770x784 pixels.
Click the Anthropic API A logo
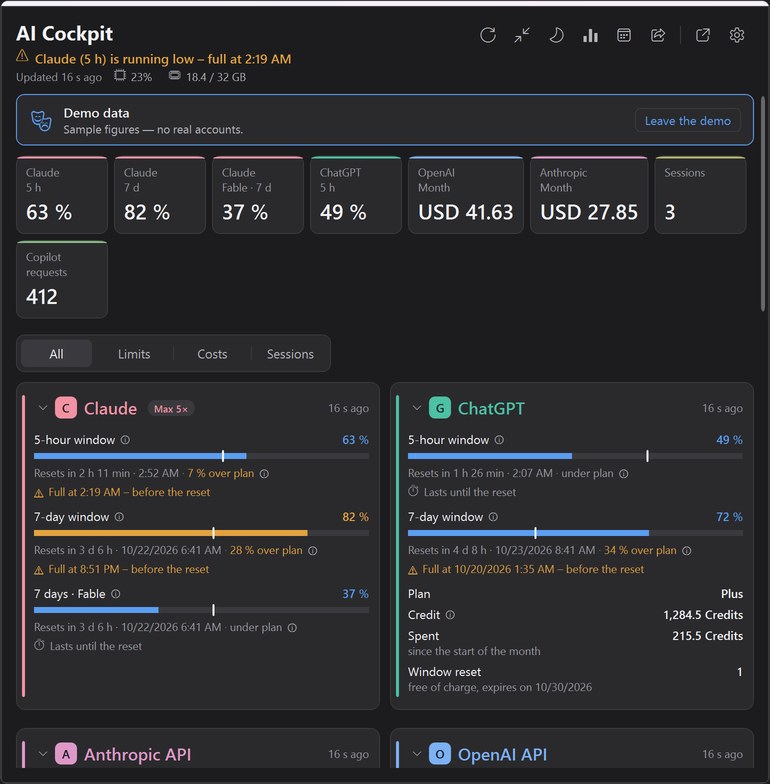66,754
